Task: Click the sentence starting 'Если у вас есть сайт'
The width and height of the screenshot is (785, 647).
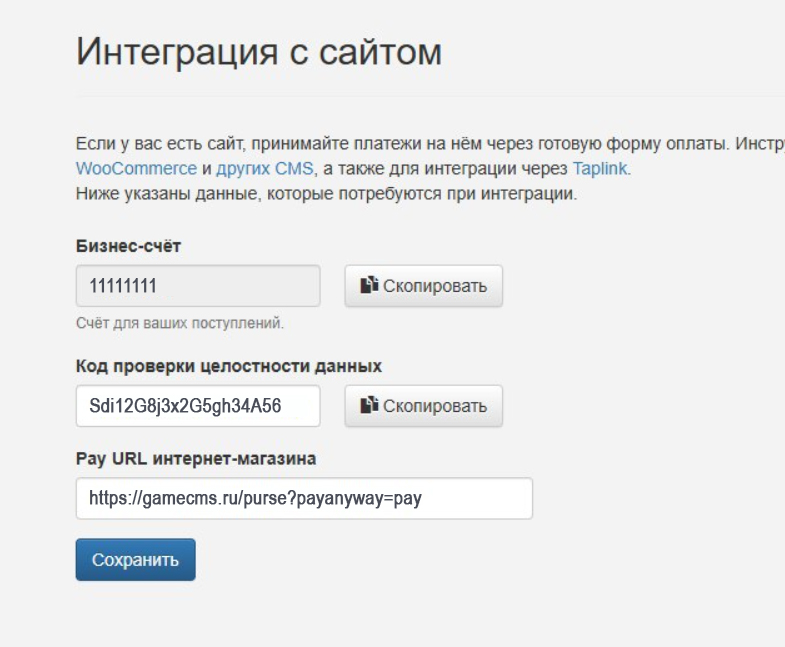Action: pyautogui.click(x=400, y=142)
